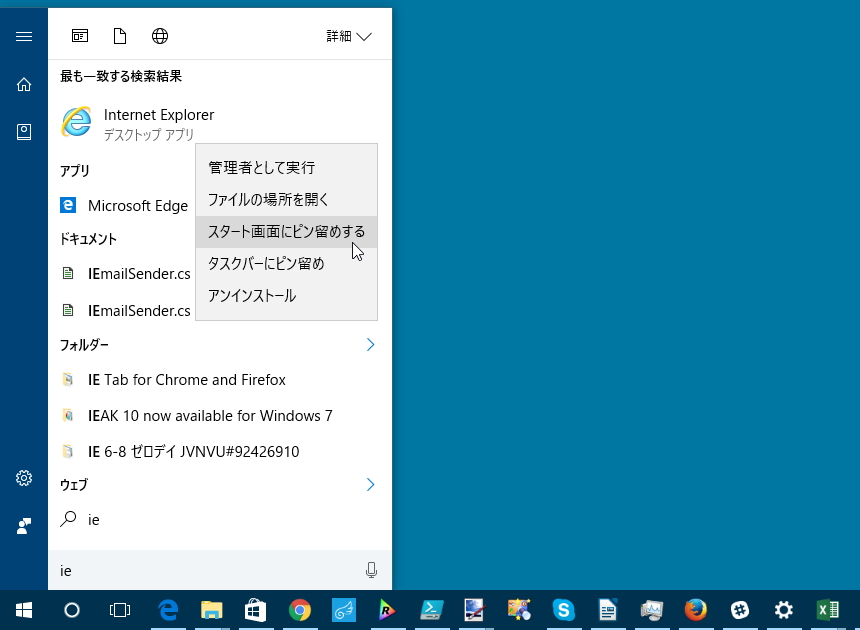860x630 pixels.
Task: Select the Apps filter icon
Action: pos(80,35)
